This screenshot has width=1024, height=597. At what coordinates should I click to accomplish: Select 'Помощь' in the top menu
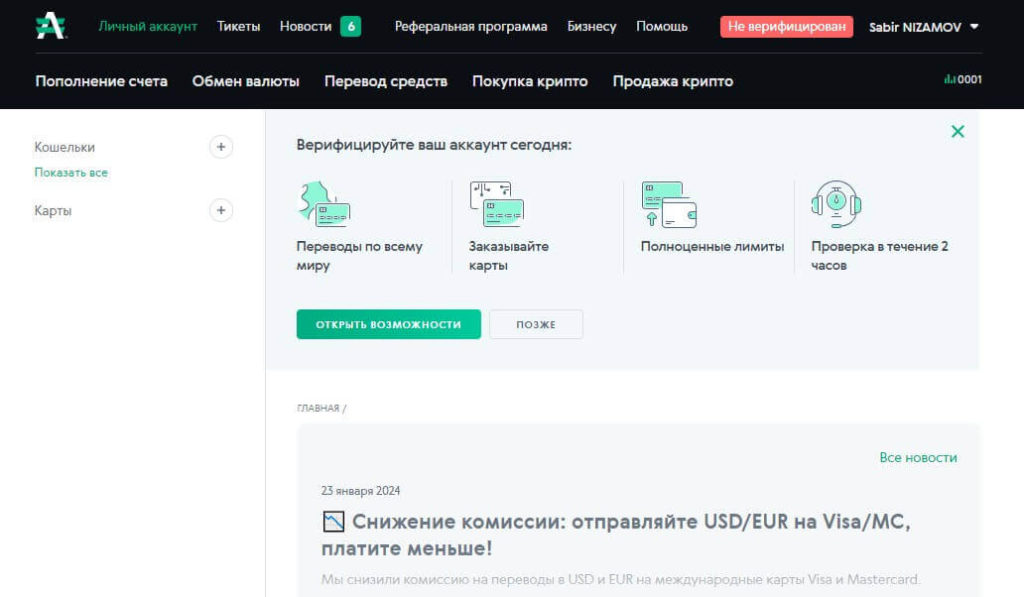661,25
